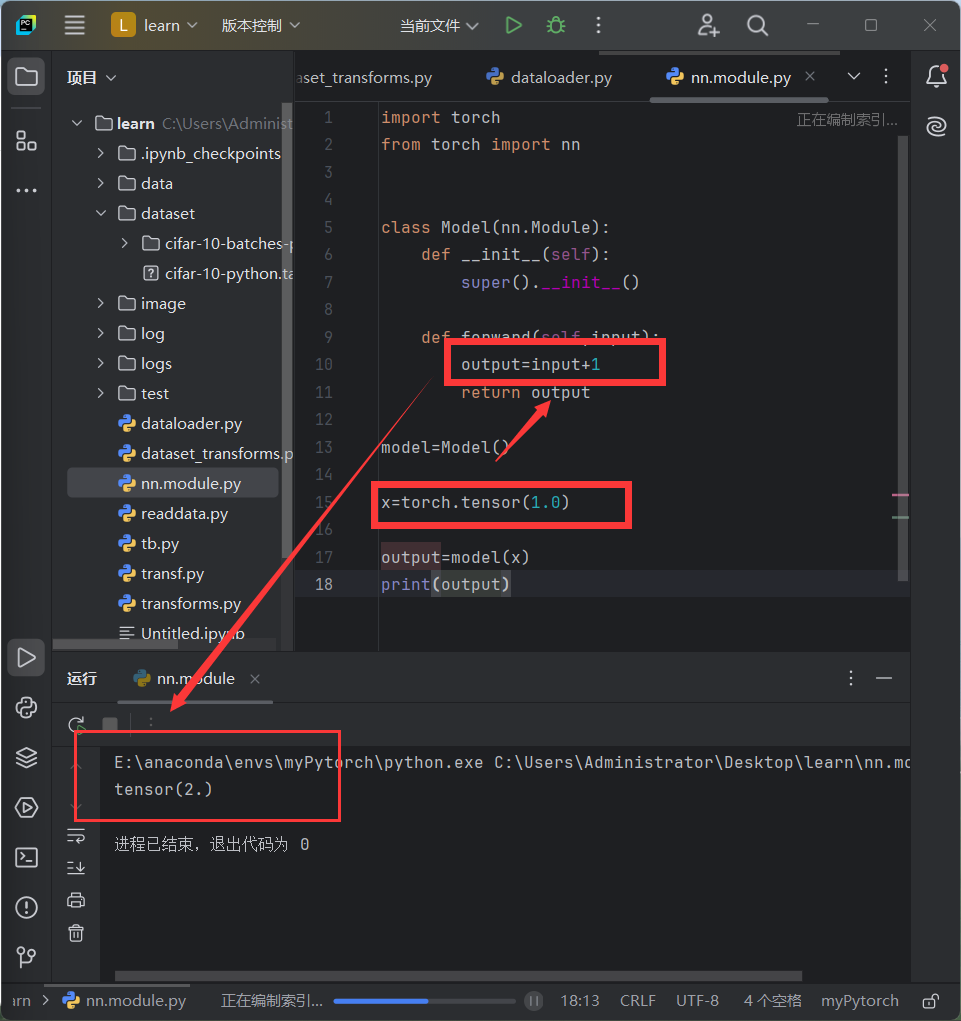Open the notifications bell icon
The image size is (961, 1021).
tap(936, 76)
